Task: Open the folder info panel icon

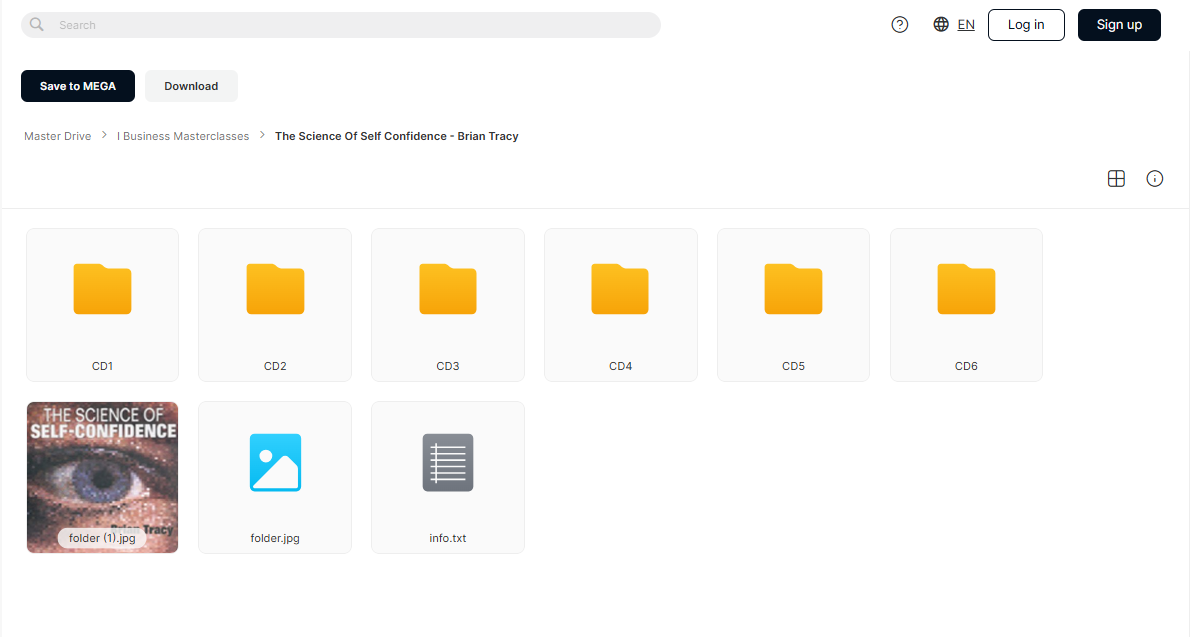Action: pyautogui.click(x=1154, y=178)
